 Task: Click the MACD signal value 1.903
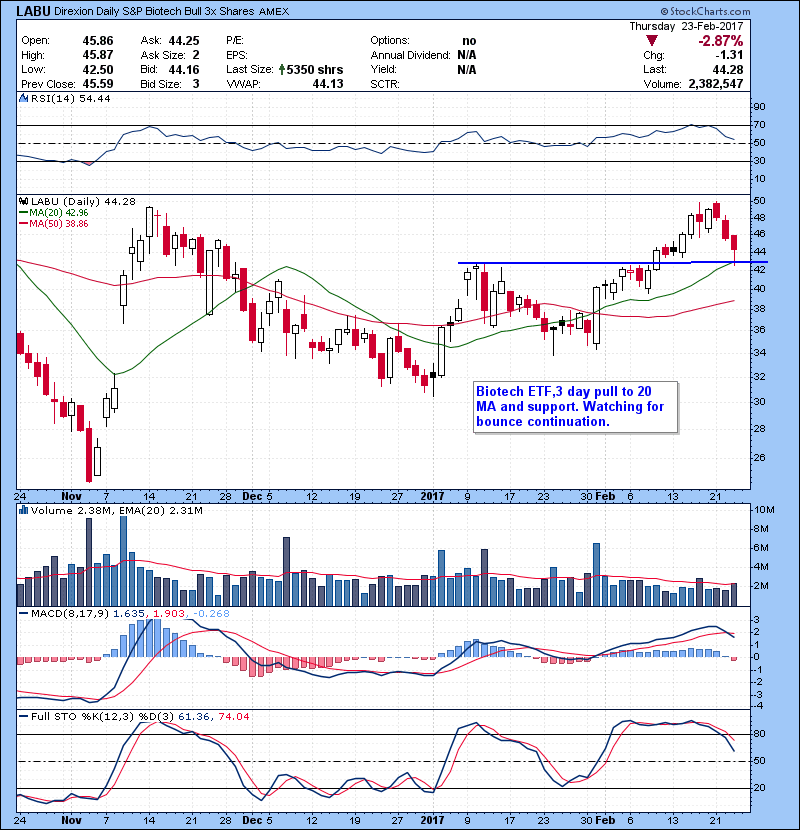[x=169, y=614]
